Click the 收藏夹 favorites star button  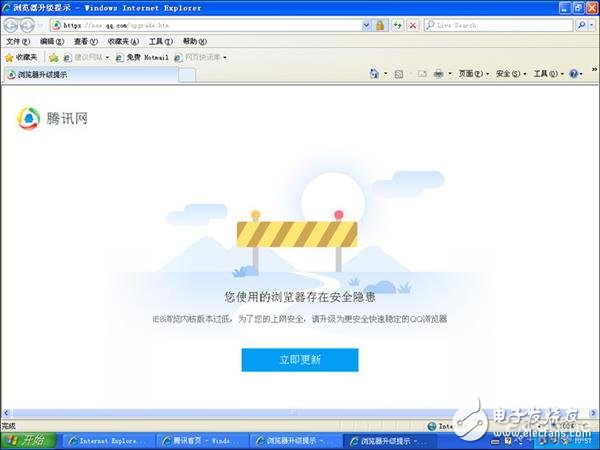click(x=22, y=57)
